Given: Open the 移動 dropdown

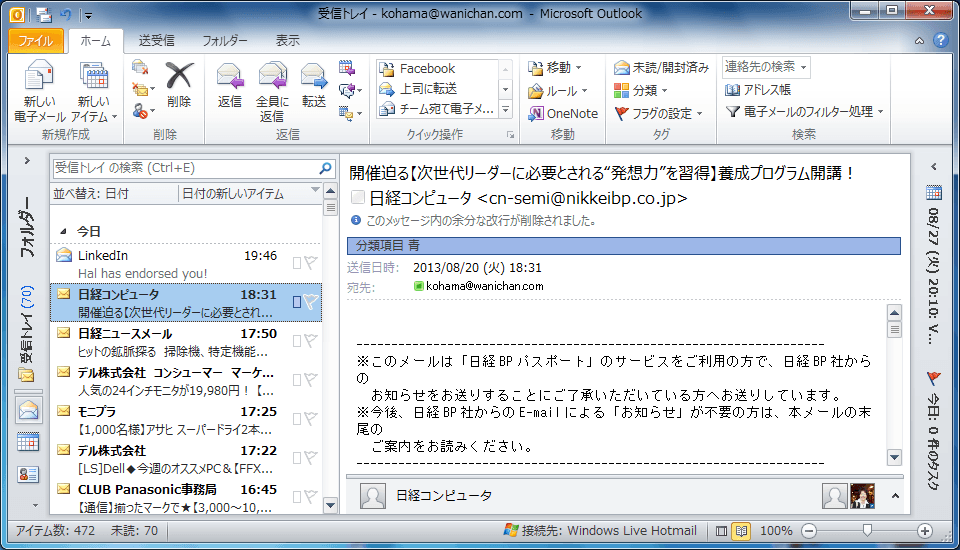Looking at the screenshot, I should tap(555, 67).
